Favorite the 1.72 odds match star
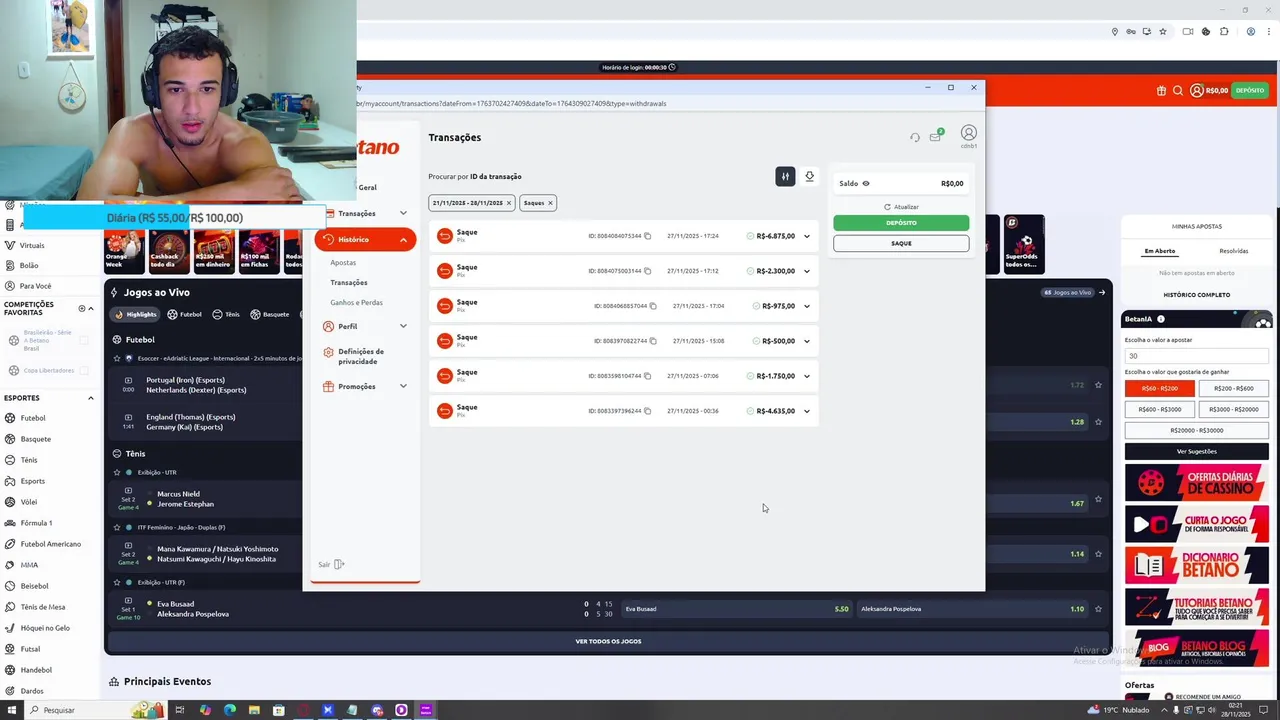 (1098, 385)
